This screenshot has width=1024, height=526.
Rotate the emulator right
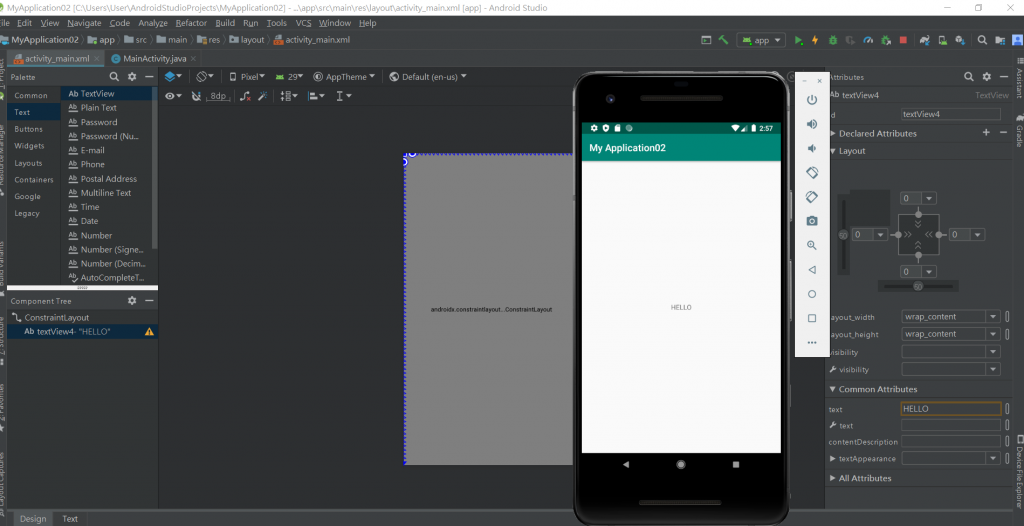coord(812,197)
